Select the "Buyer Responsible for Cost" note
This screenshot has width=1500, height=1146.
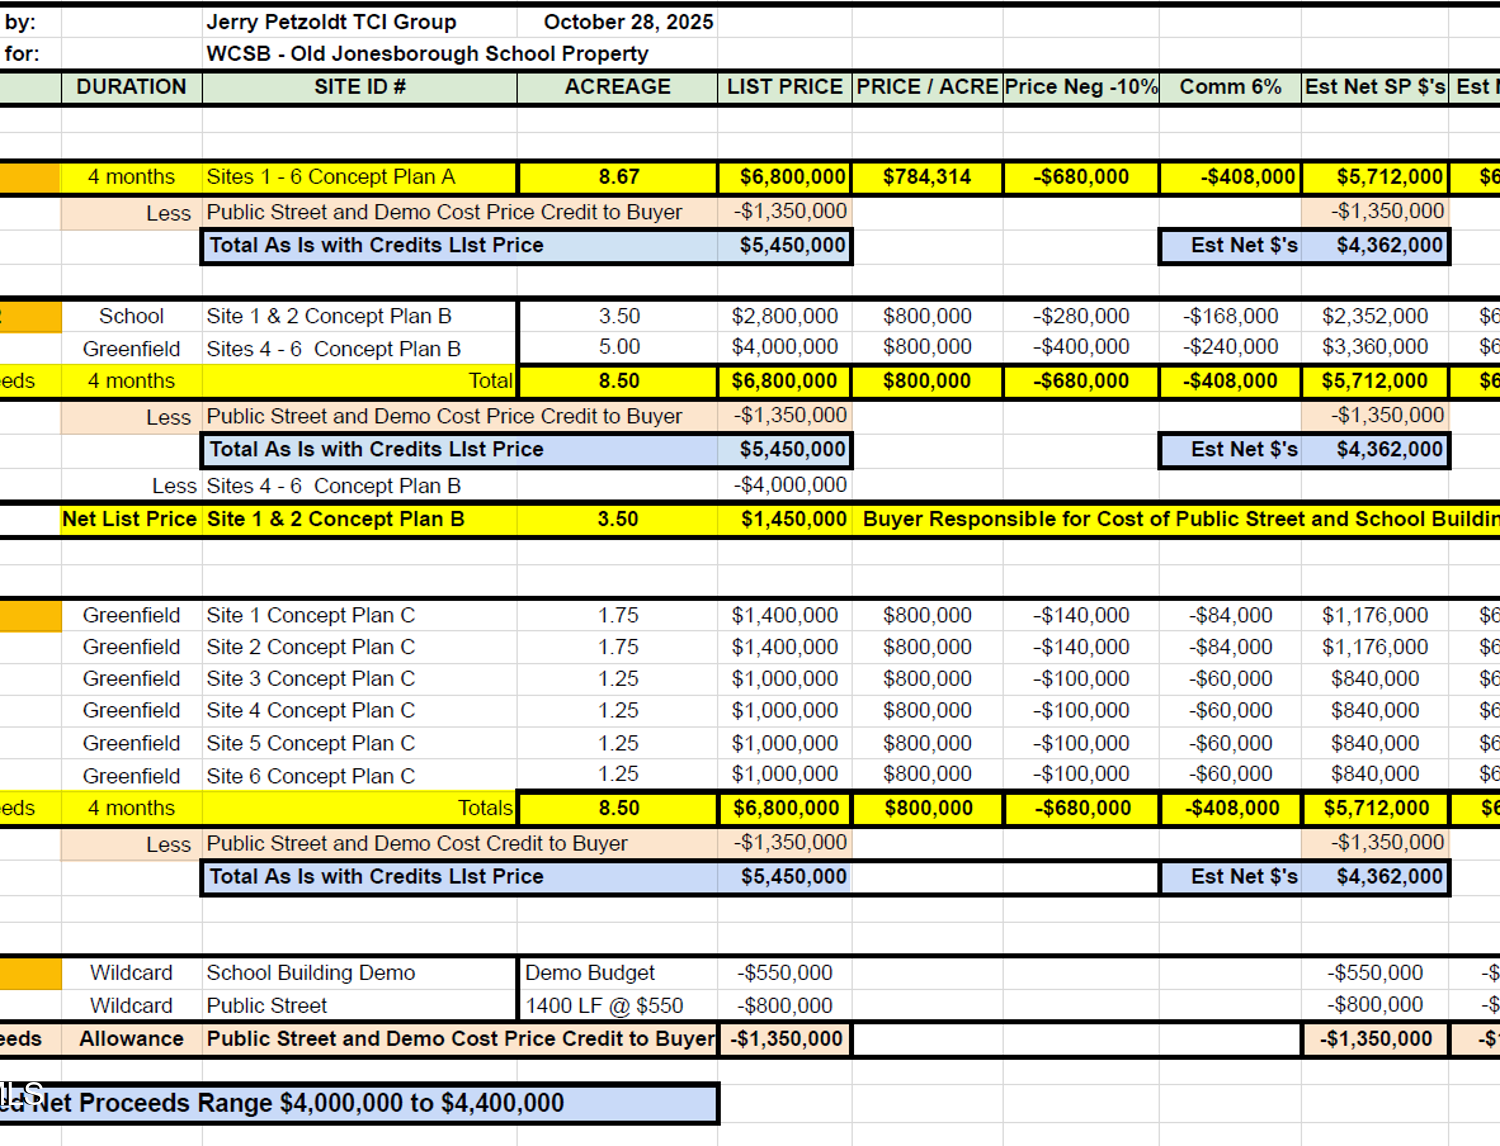click(x=1181, y=519)
